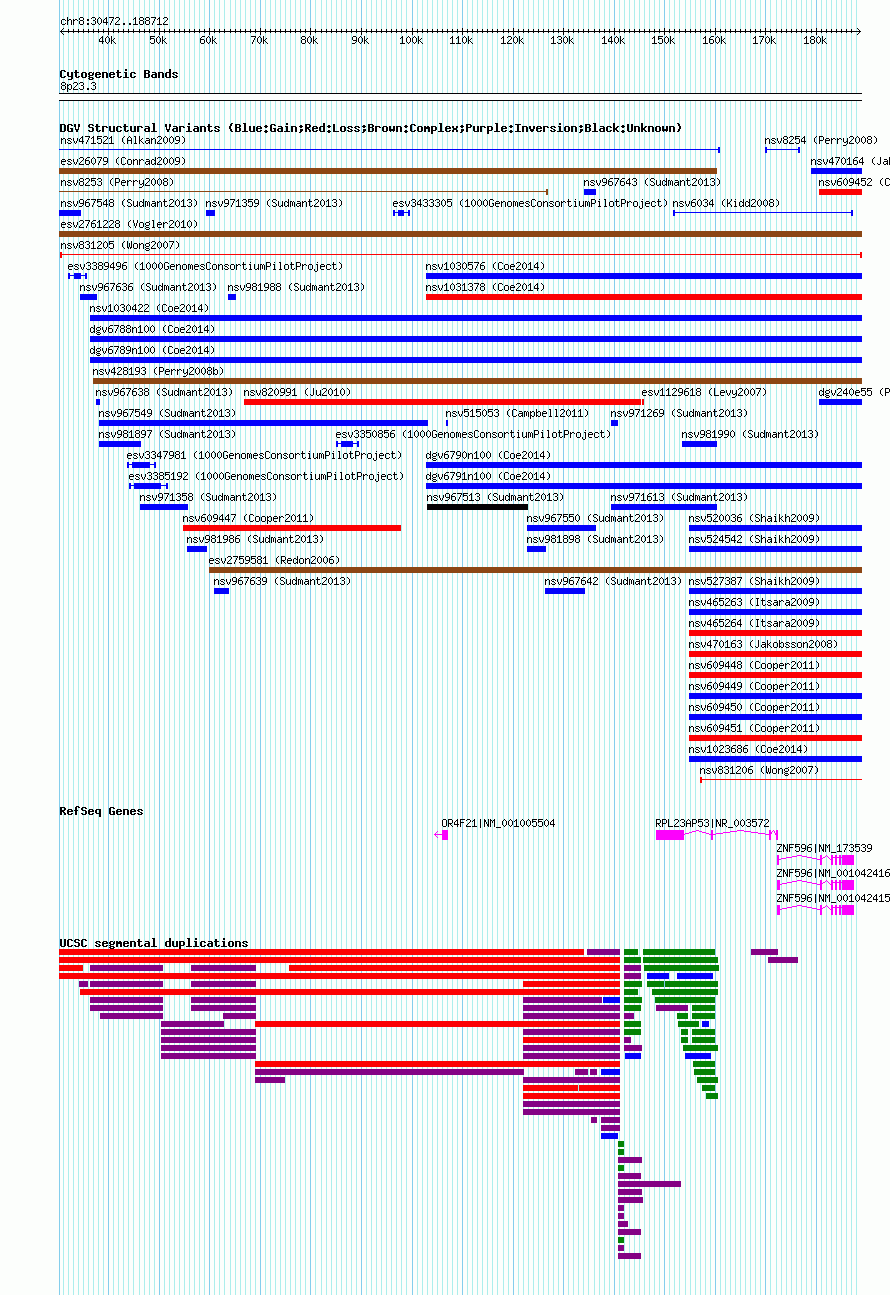Open esv2761228 (Vogler2010) label
The height and width of the screenshot is (1295, 890).
[129, 225]
